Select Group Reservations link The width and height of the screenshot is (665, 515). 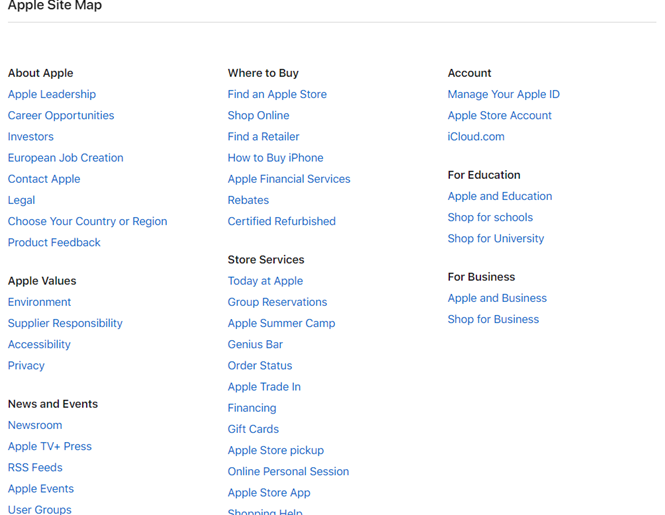(x=277, y=302)
